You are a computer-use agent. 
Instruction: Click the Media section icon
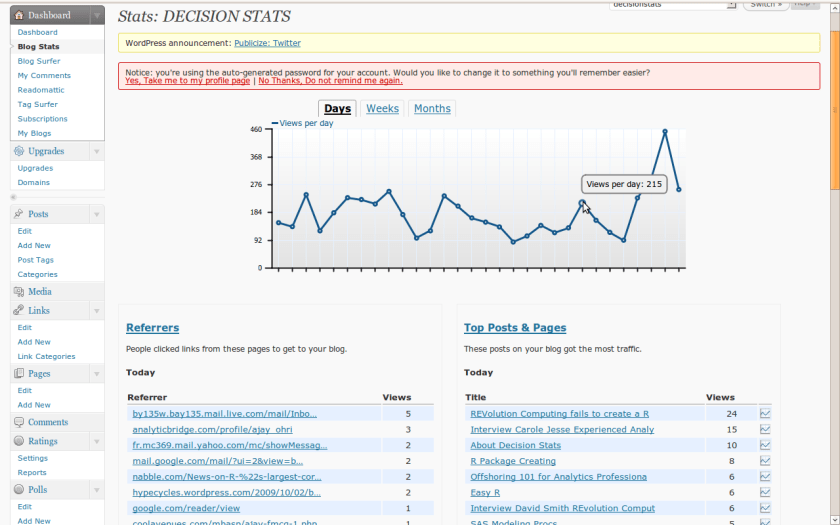point(19,291)
